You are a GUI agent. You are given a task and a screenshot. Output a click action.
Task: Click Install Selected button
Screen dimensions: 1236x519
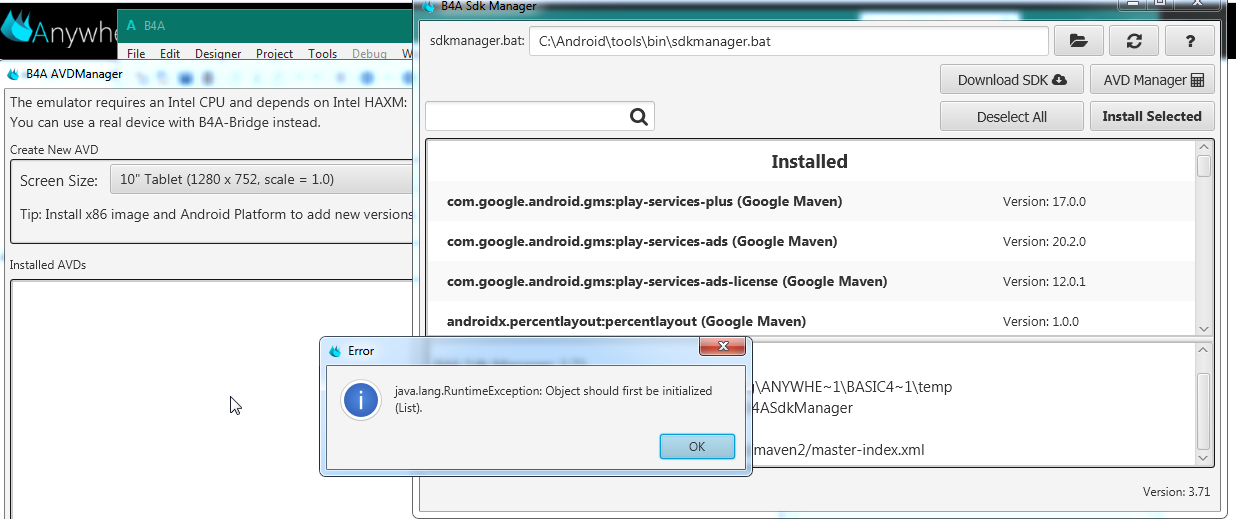click(1152, 116)
